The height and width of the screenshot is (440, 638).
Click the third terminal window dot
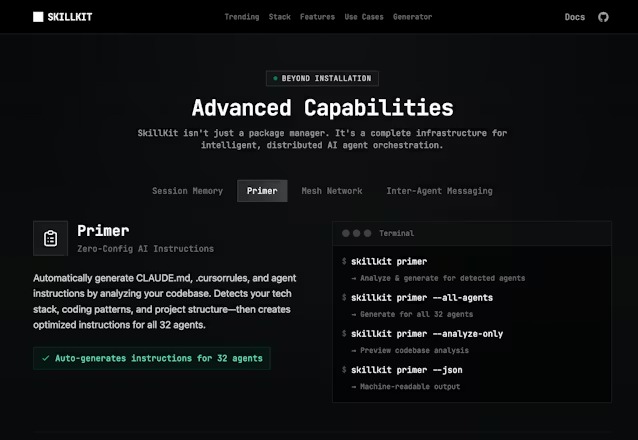point(367,233)
